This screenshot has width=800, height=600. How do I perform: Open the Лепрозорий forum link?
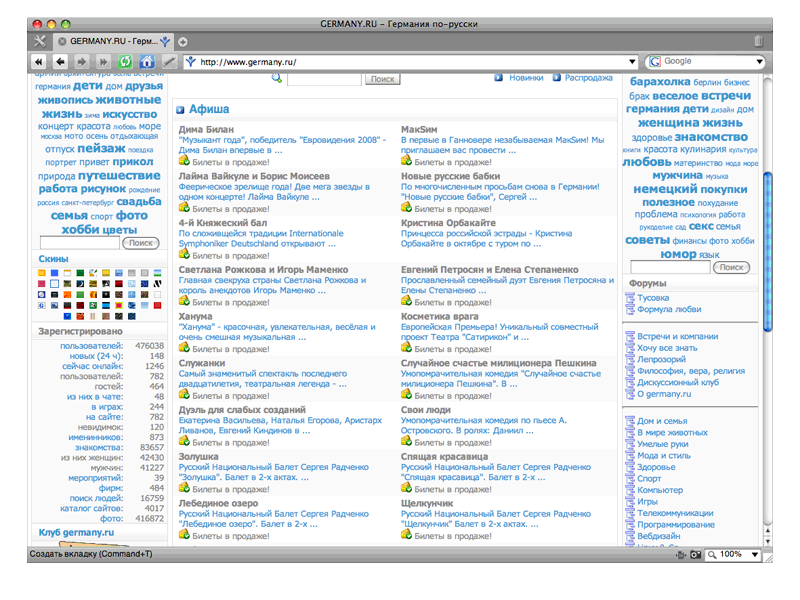coord(661,359)
